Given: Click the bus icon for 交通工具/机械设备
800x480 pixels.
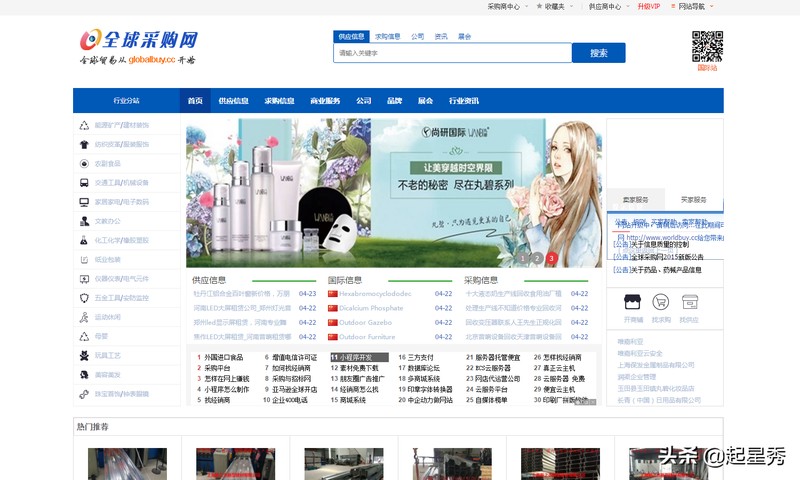Looking at the screenshot, I should 84,183.
